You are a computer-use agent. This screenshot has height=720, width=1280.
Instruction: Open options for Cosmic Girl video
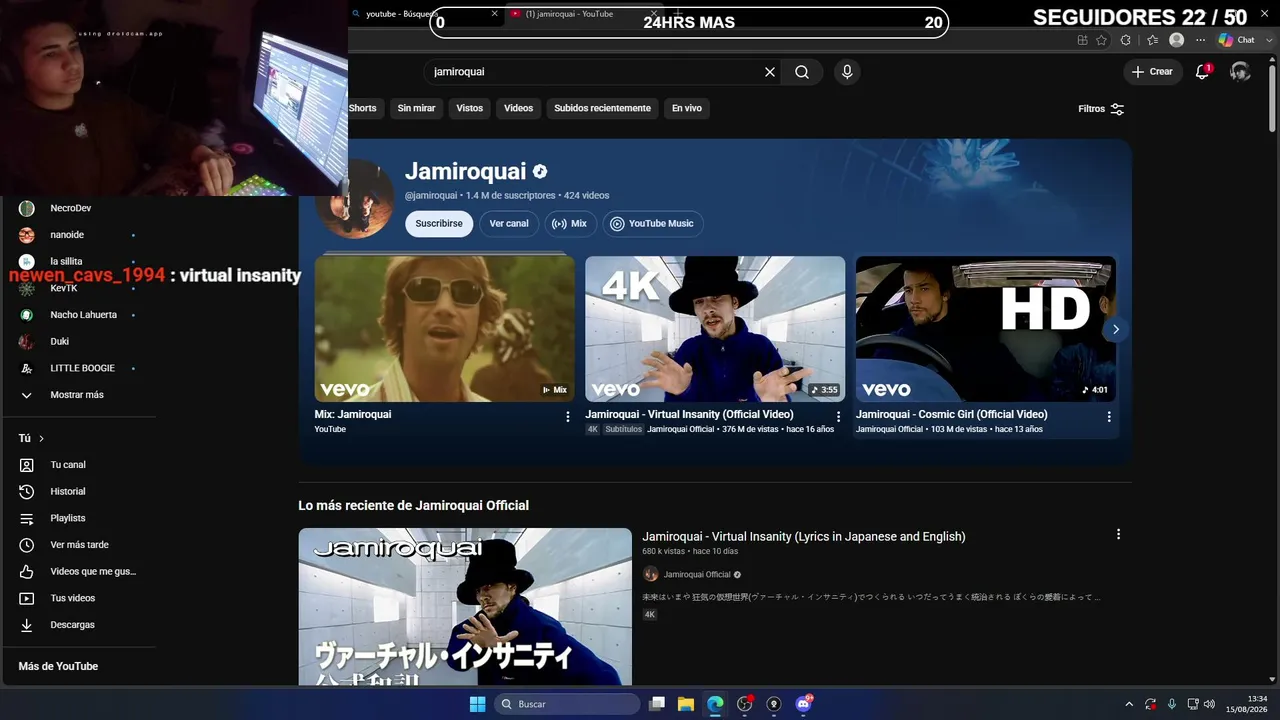1109,417
